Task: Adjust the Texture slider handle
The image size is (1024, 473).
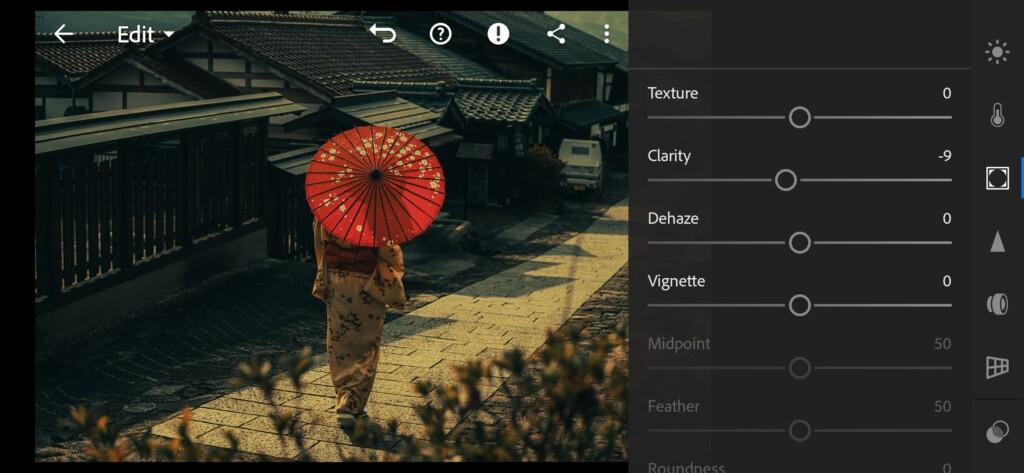Action: pos(799,118)
